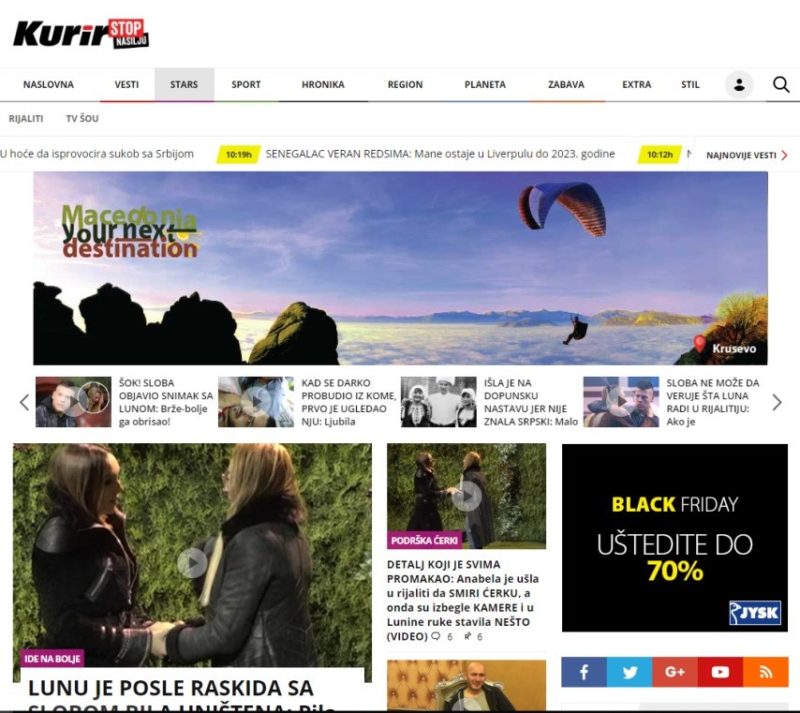
Task: Open the Google Plus social icon
Action: pos(674,672)
